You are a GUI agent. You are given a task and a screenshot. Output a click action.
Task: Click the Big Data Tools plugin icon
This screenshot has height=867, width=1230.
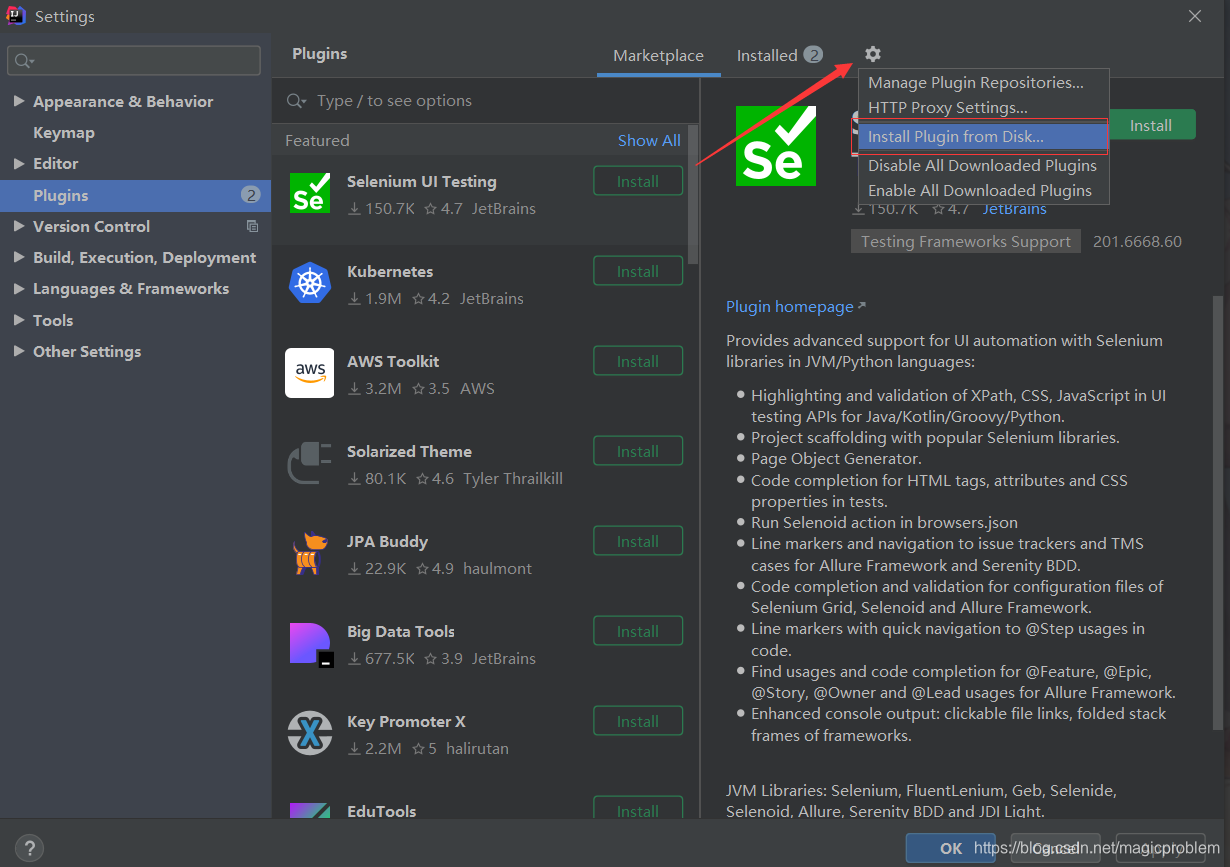tap(310, 644)
